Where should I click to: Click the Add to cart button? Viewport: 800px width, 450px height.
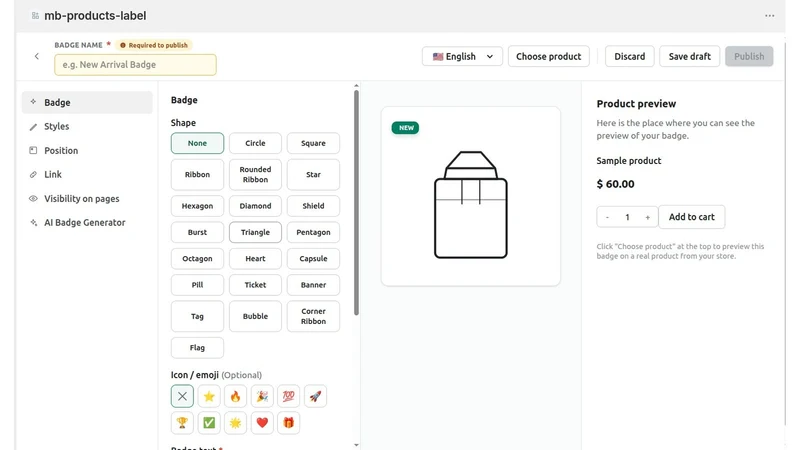point(692,217)
